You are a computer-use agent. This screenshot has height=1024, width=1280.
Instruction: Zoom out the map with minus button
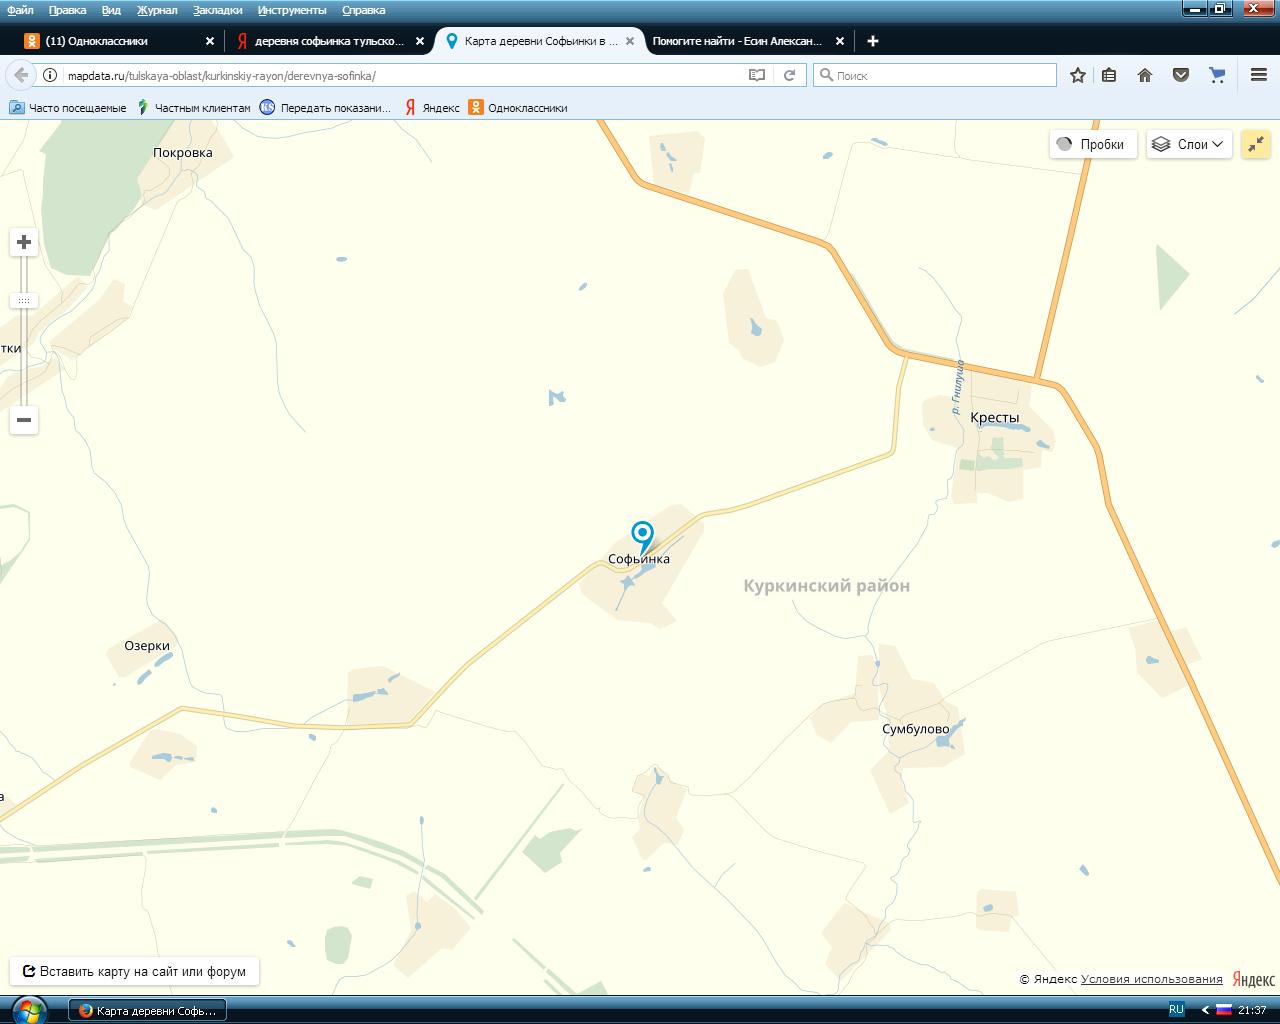(x=24, y=420)
